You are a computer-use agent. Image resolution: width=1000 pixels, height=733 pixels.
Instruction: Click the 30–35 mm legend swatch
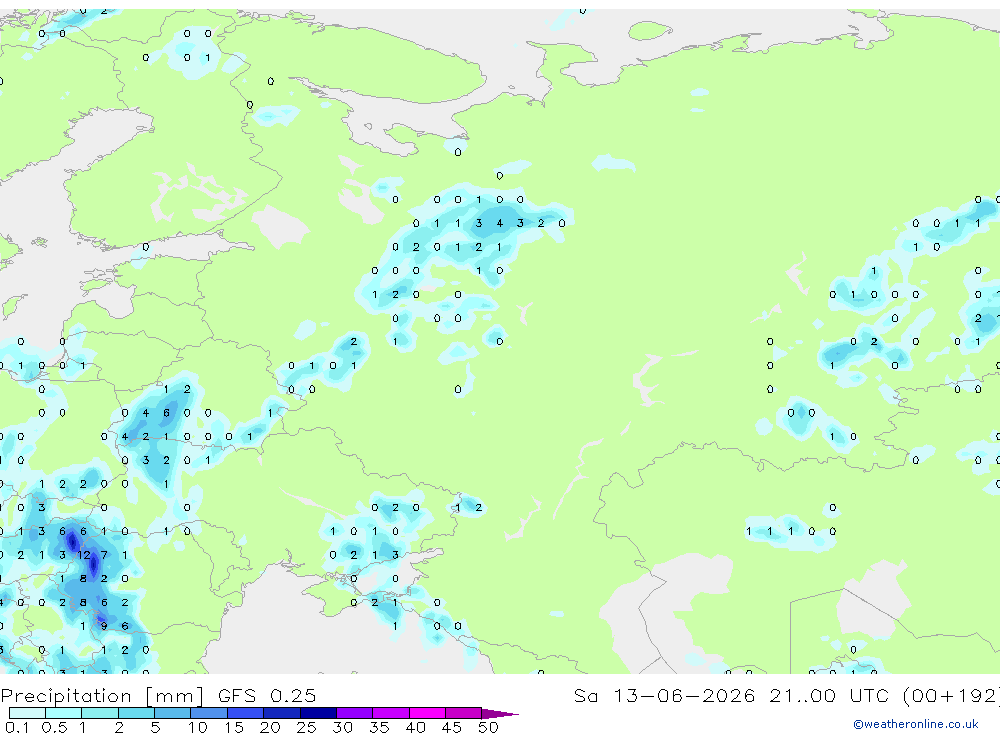(355, 713)
